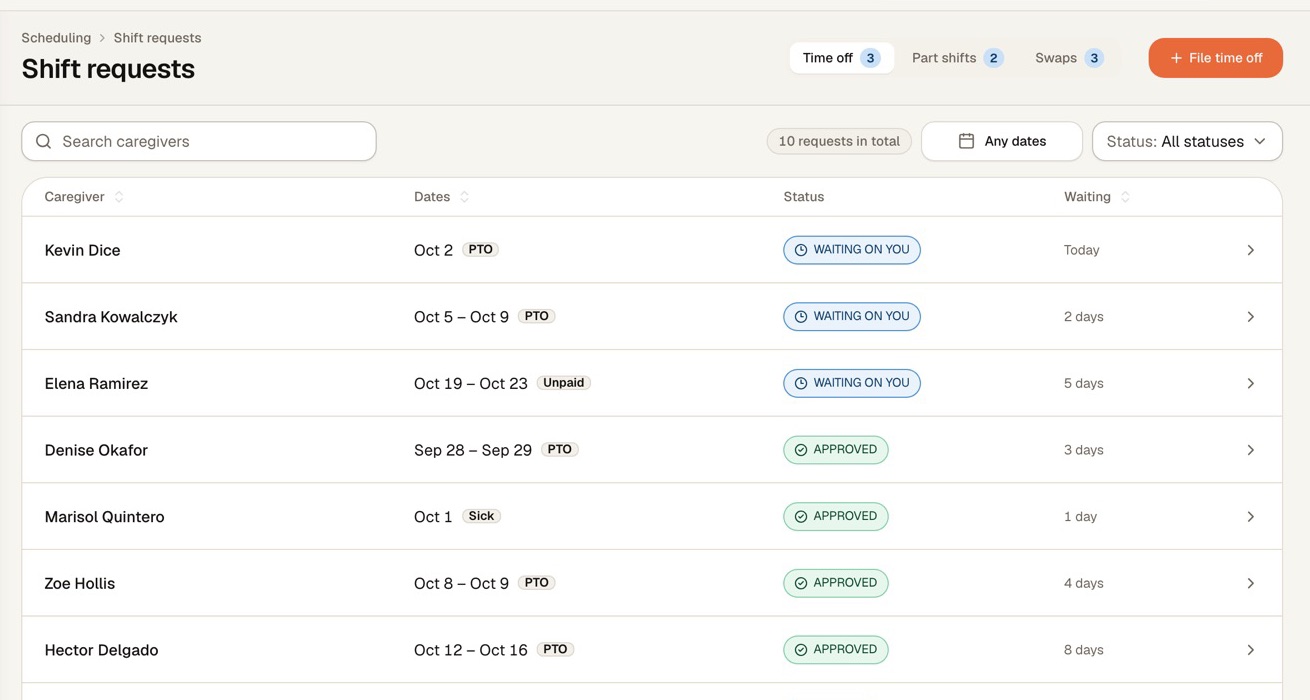The height and width of the screenshot is (700, 1310).
Task: Switch to the Time off tab
Action: tap(841, 58)
